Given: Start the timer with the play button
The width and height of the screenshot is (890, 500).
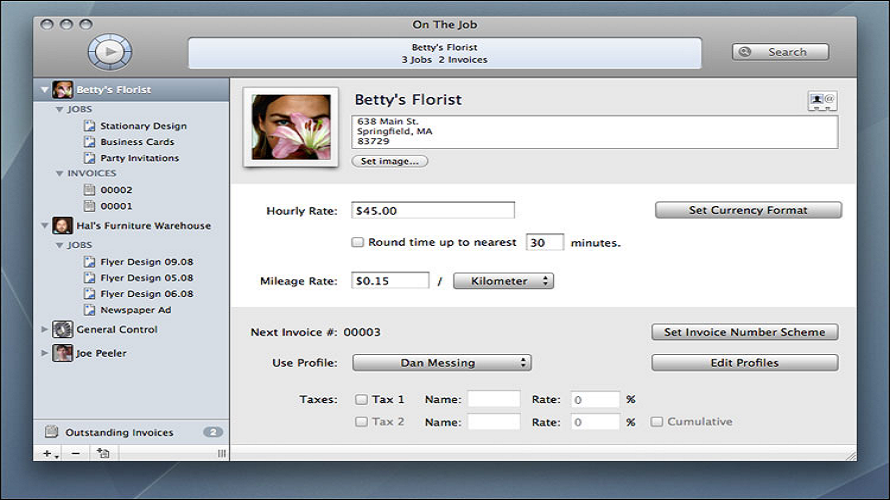Looking at the screenshot, I should pyautogui.click(x=110, y=52).
